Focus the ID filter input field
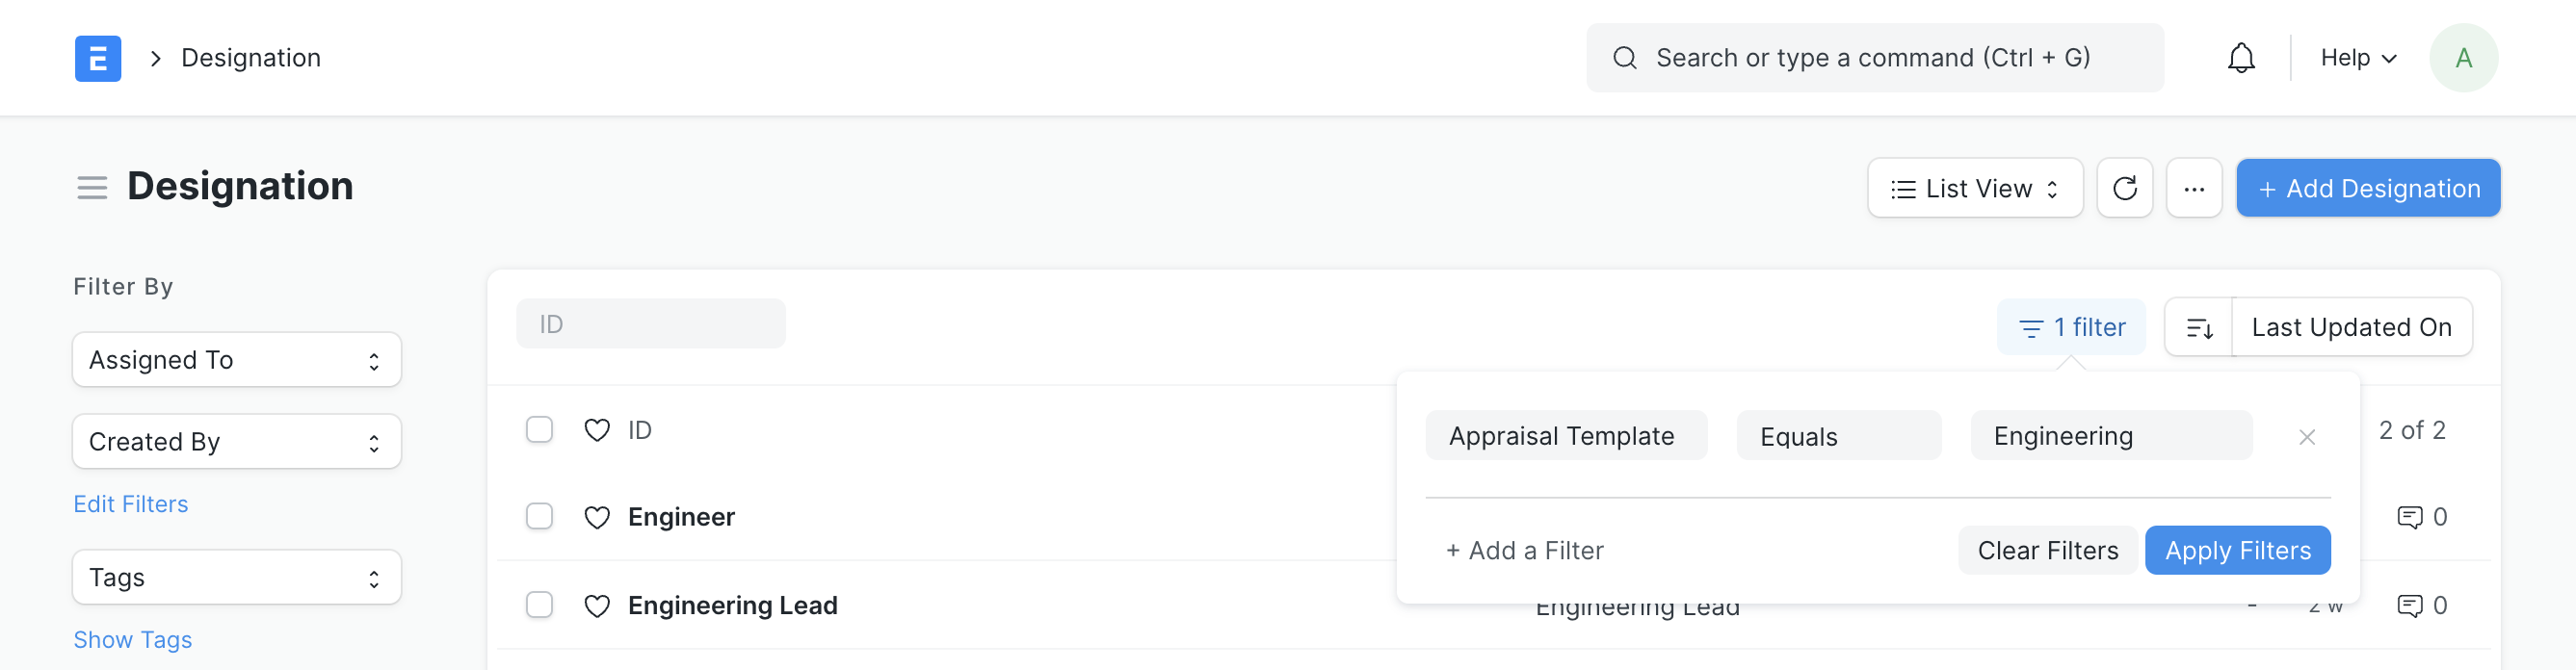The width and height of the screenshot is (2576, 670). click(651, 324)
